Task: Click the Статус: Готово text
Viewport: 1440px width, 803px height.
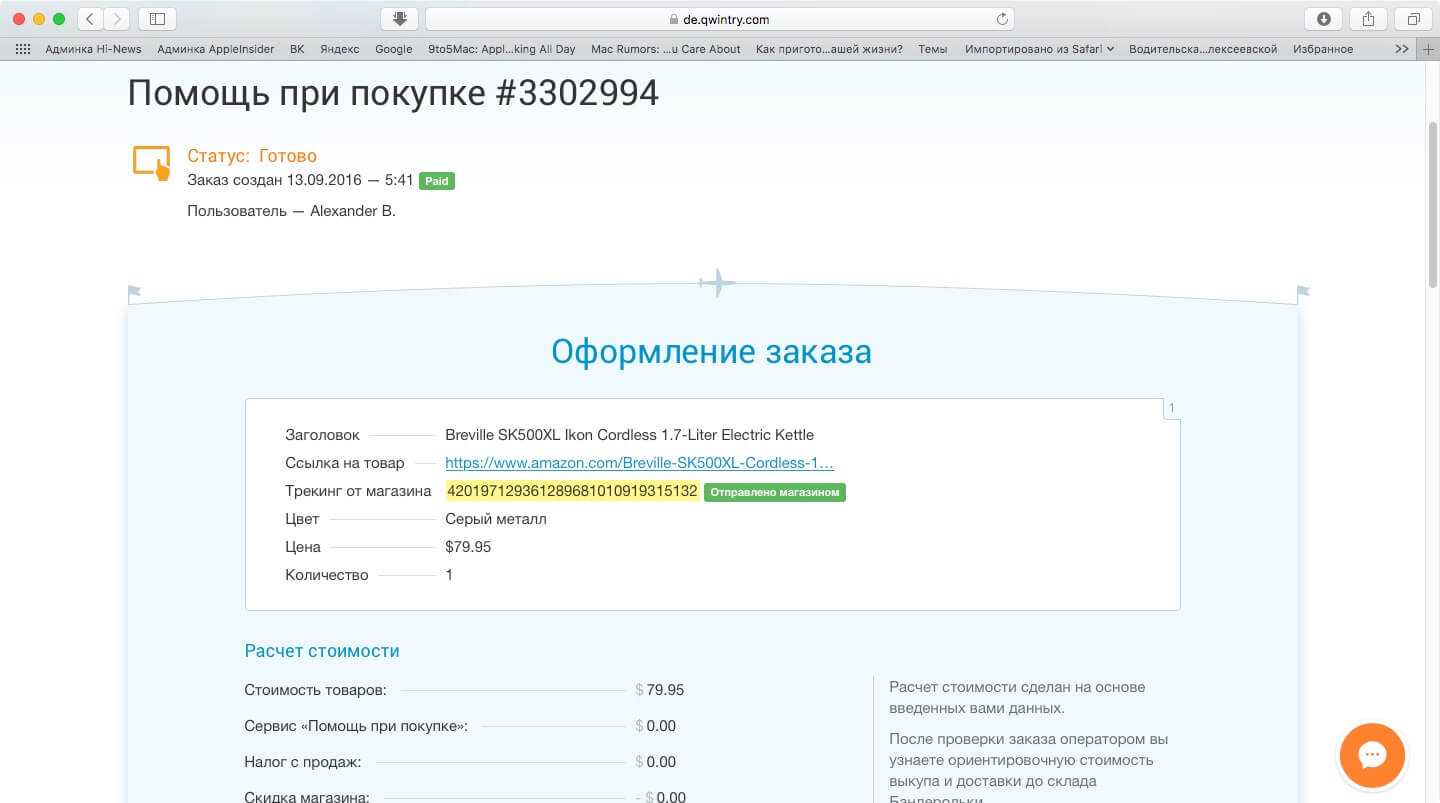Action: [252, 156]
